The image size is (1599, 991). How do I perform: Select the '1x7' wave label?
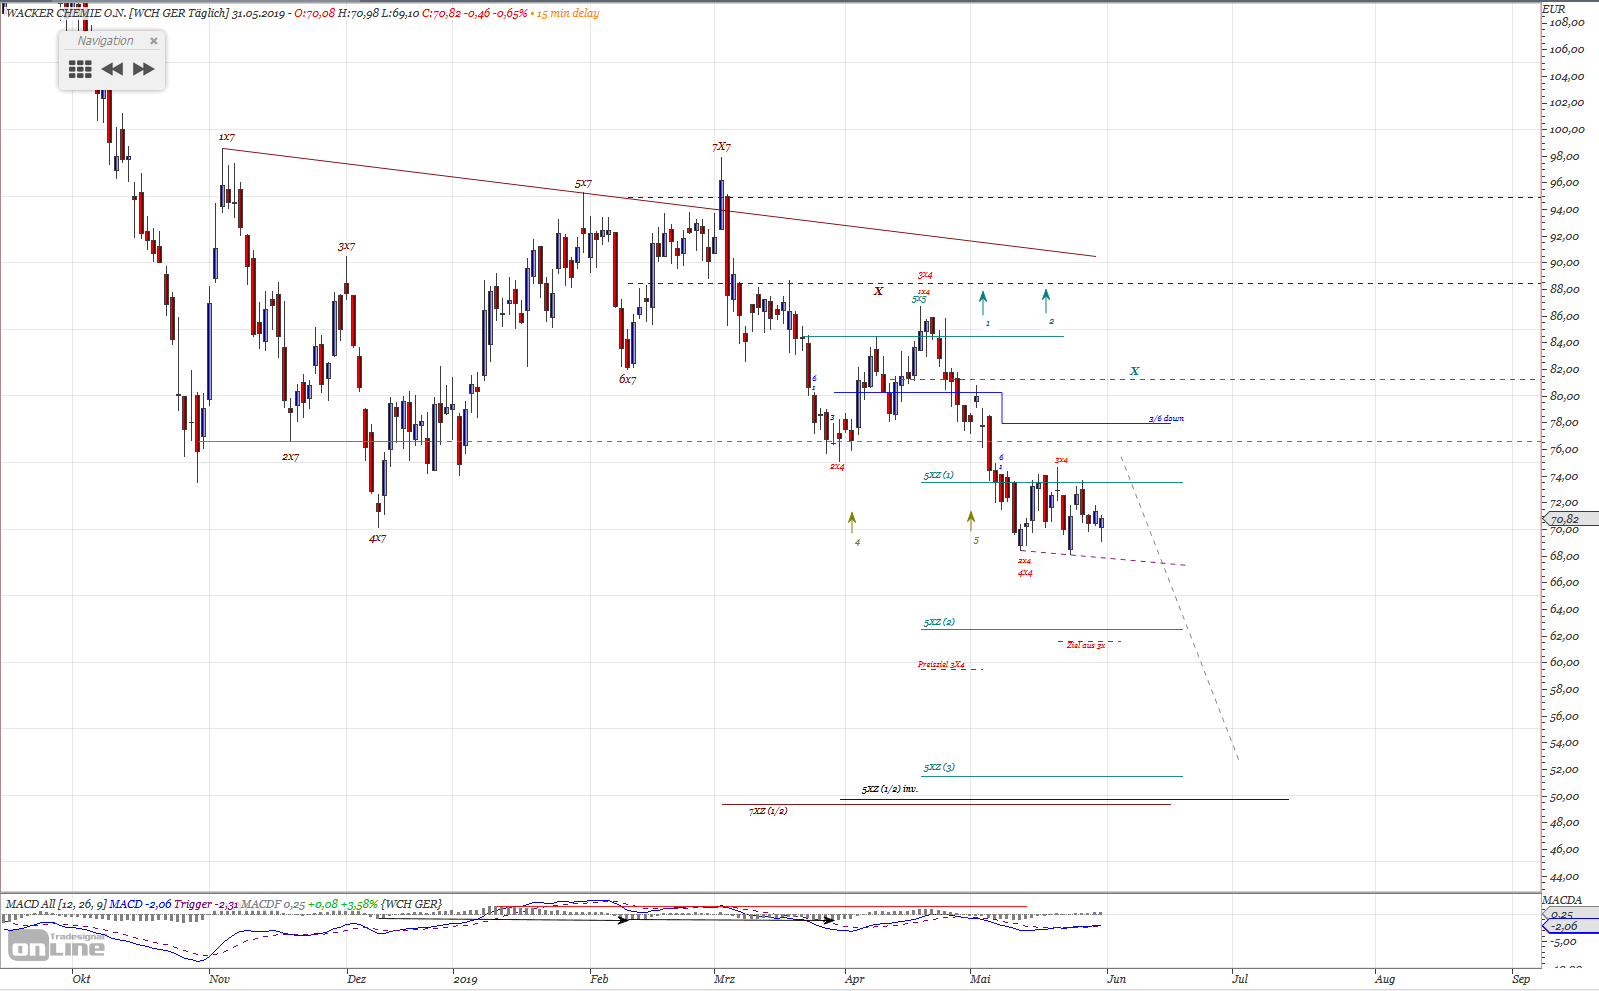pyautogui.click(x=227, y=137)
